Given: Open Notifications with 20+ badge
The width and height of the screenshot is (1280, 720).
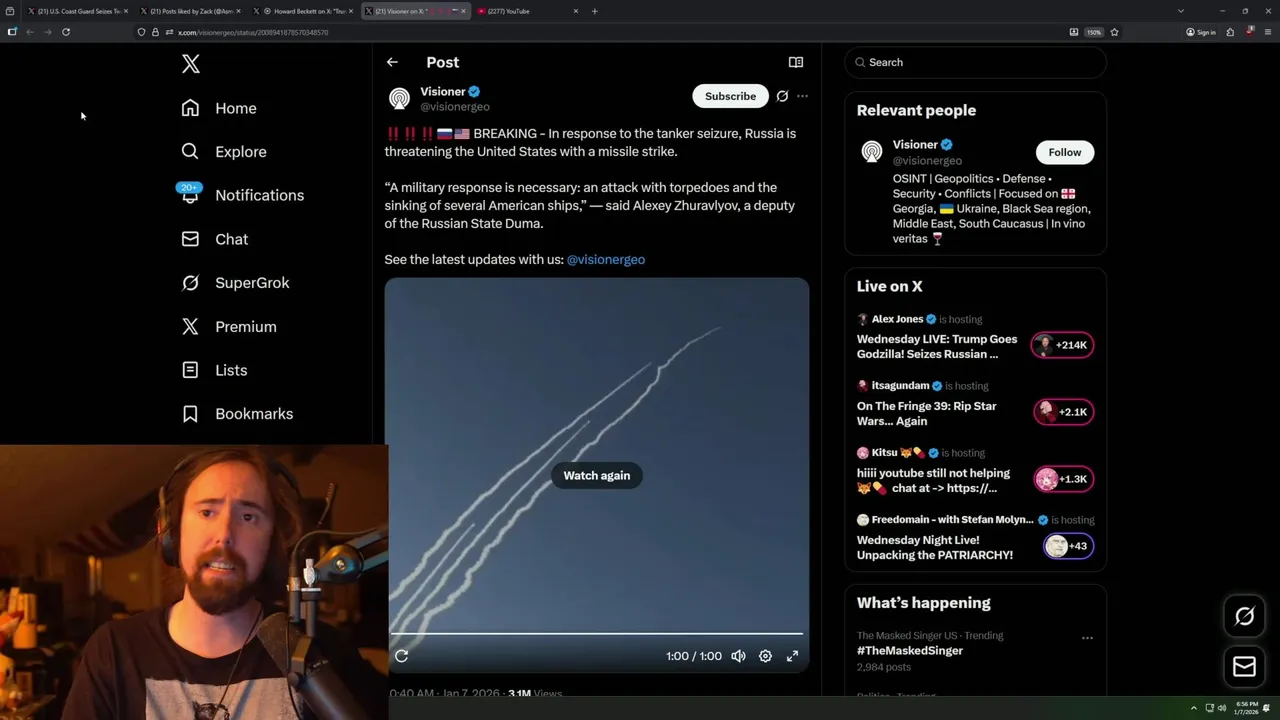Looking at the screenshot, I should [242, 195].
